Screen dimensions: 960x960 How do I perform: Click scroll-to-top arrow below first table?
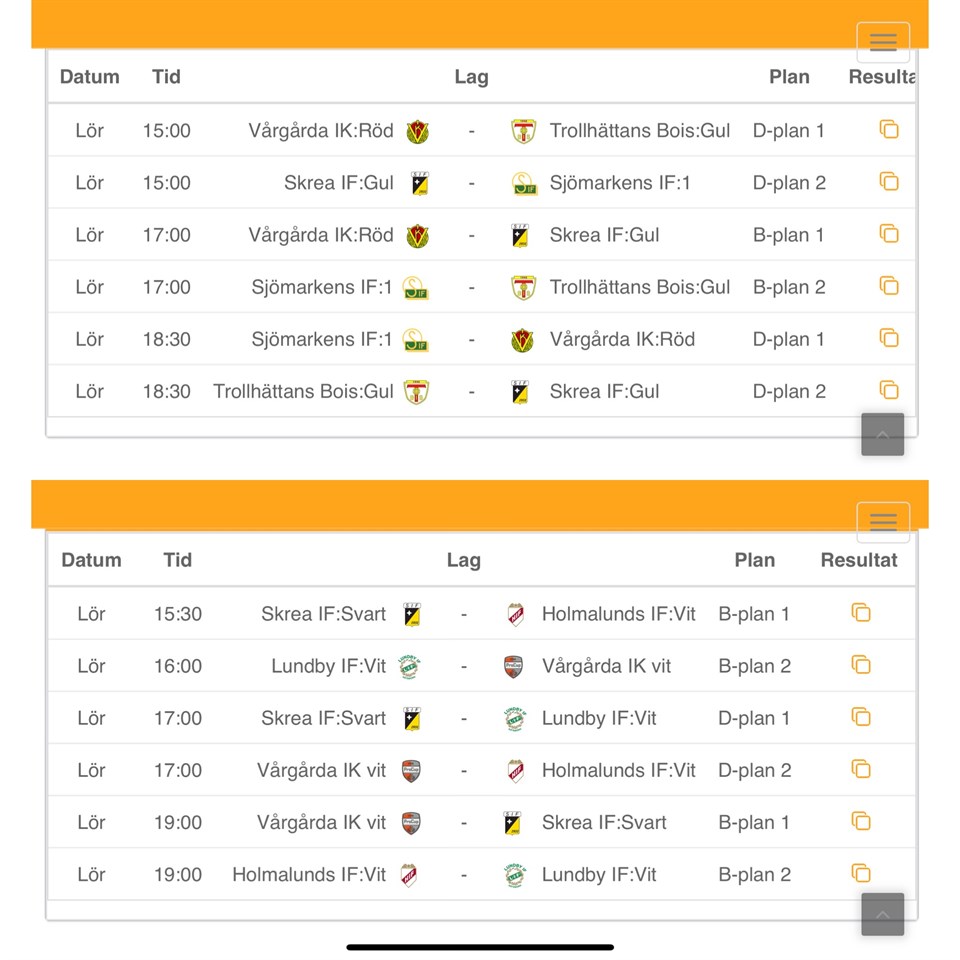pos(882,435)
